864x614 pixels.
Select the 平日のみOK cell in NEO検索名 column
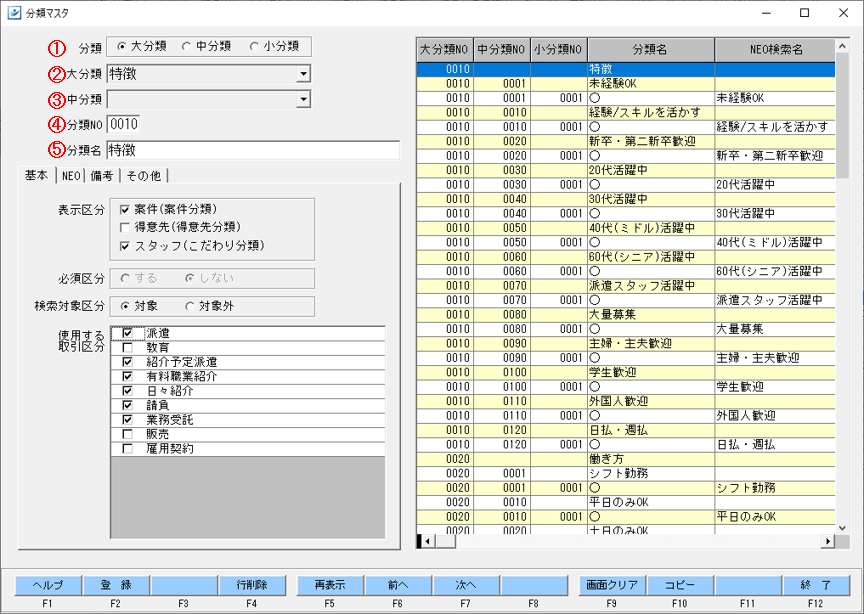click(x=775, y=517)
